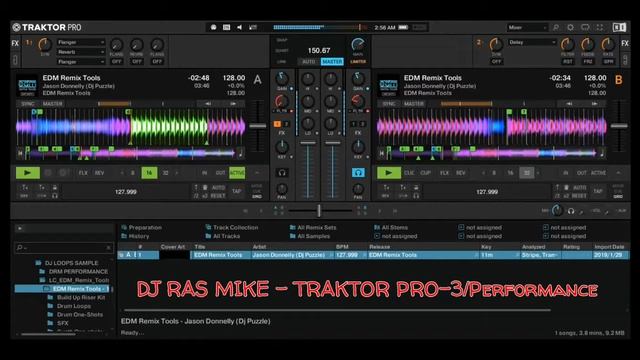Click the audio speaker indicator in header

point(240,27)
